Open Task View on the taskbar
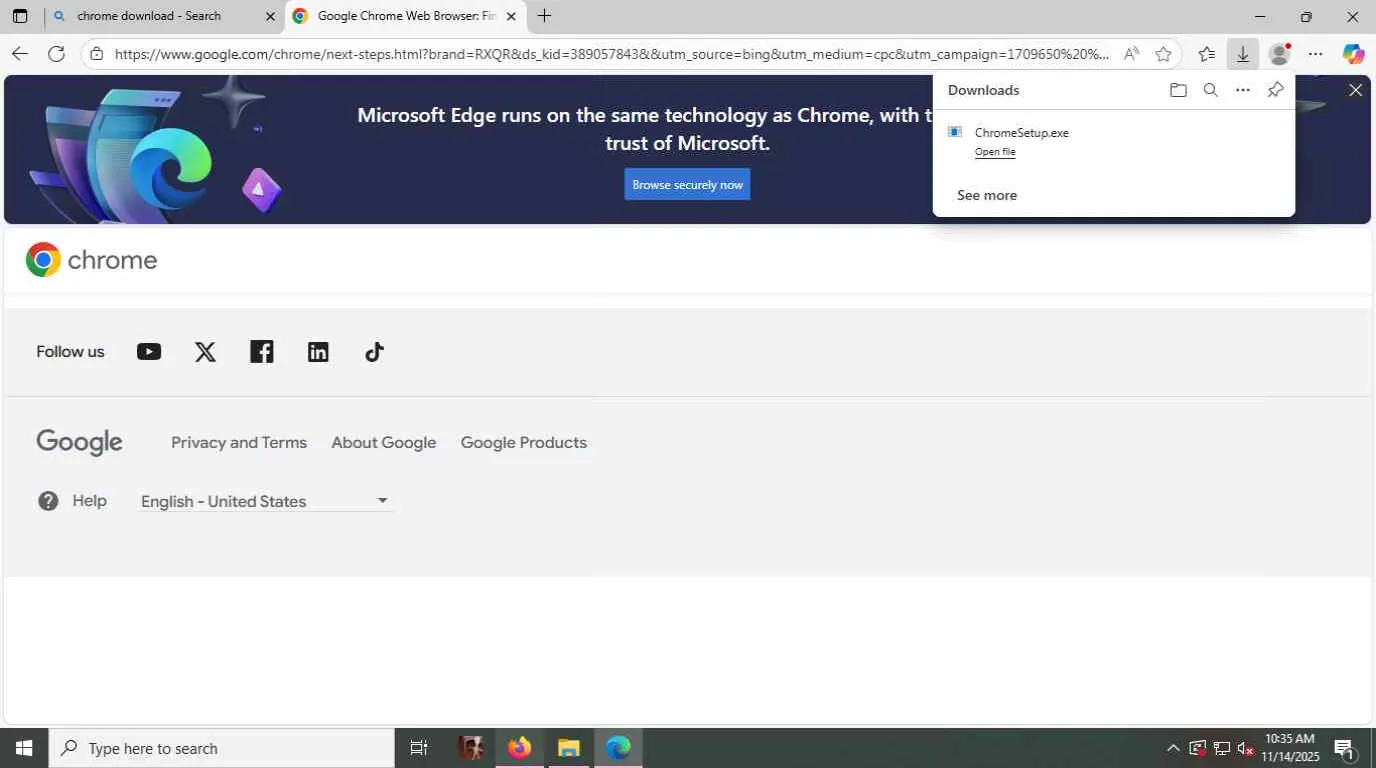The height and width of the screenshot is (768, 1376). [419, 748]
